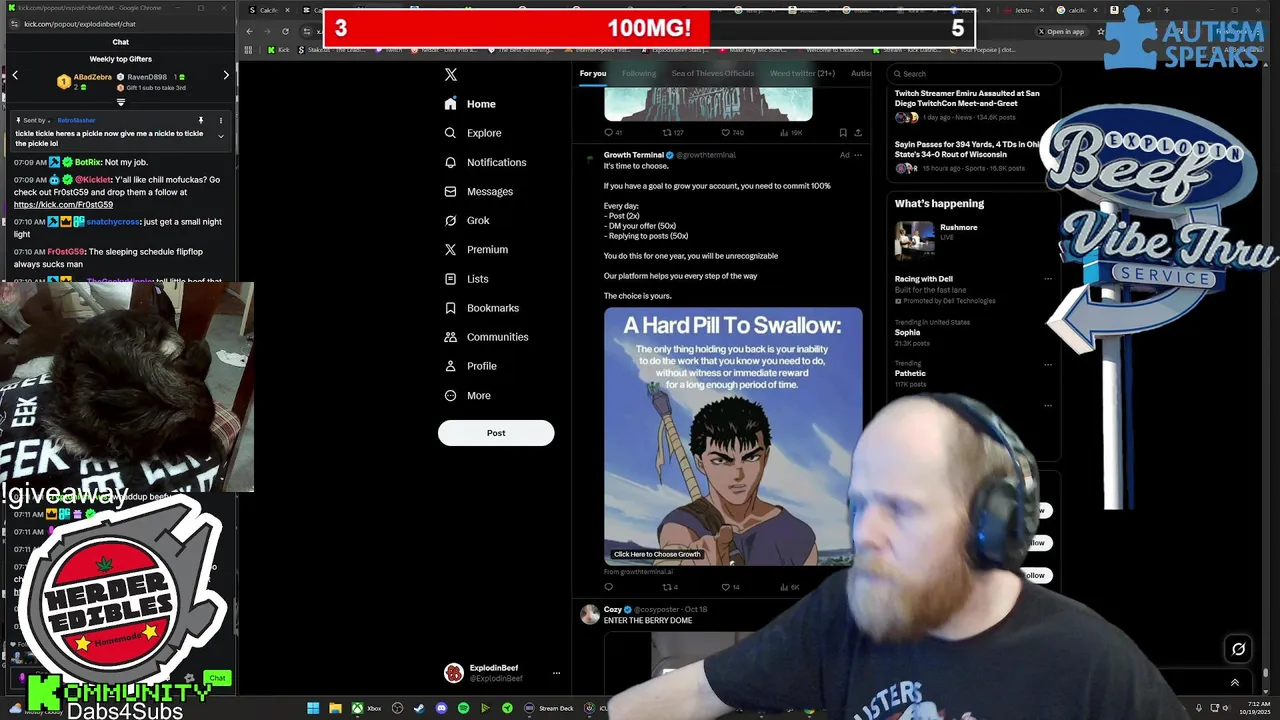This screenshot has width=1280, height=720.
Task: Click Here to Choose Growth link
Action: [x=657, y=554]
